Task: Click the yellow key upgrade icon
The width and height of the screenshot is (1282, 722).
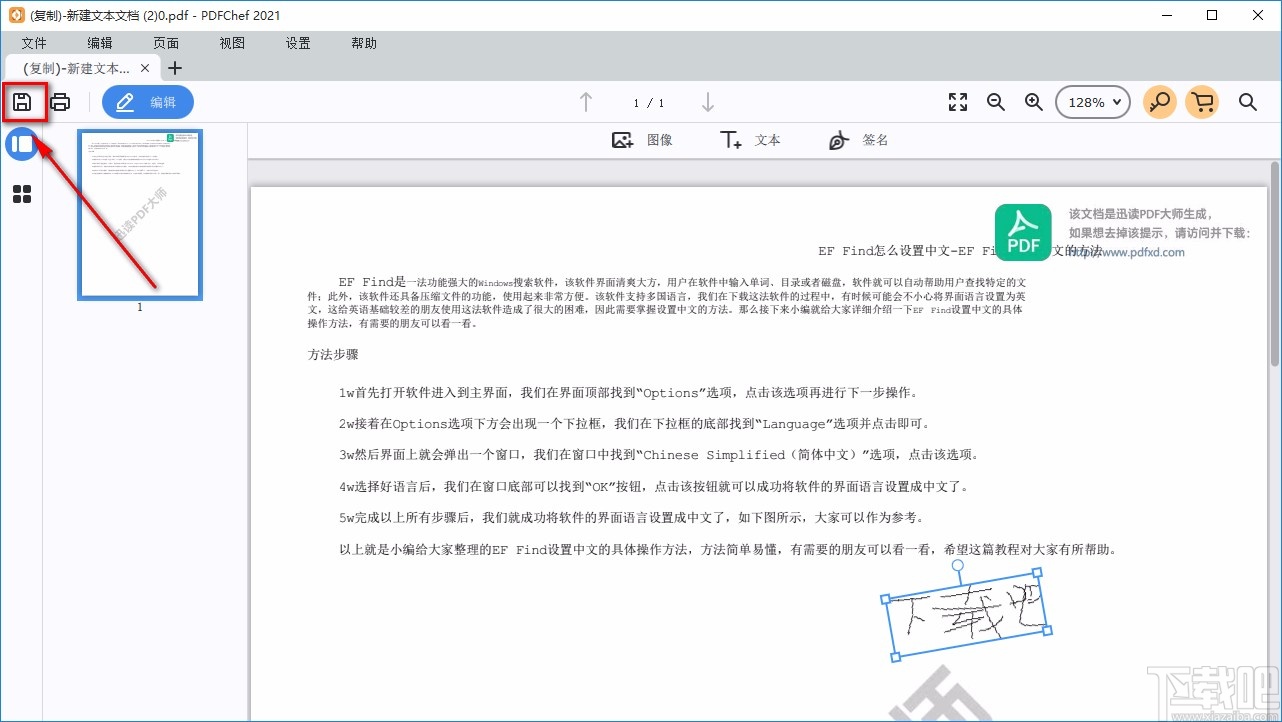Action: click(1159, 101)
